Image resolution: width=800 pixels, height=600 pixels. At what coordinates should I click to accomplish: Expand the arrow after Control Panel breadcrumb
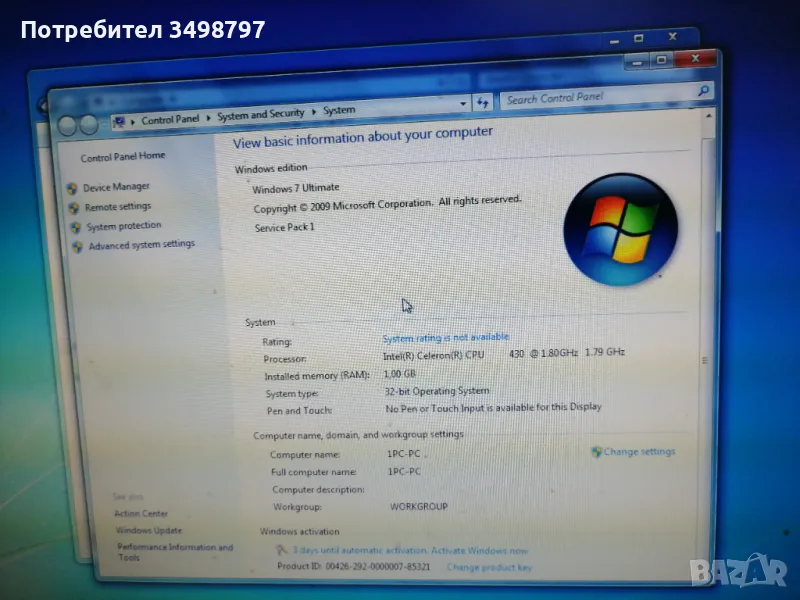pos(209,117)
